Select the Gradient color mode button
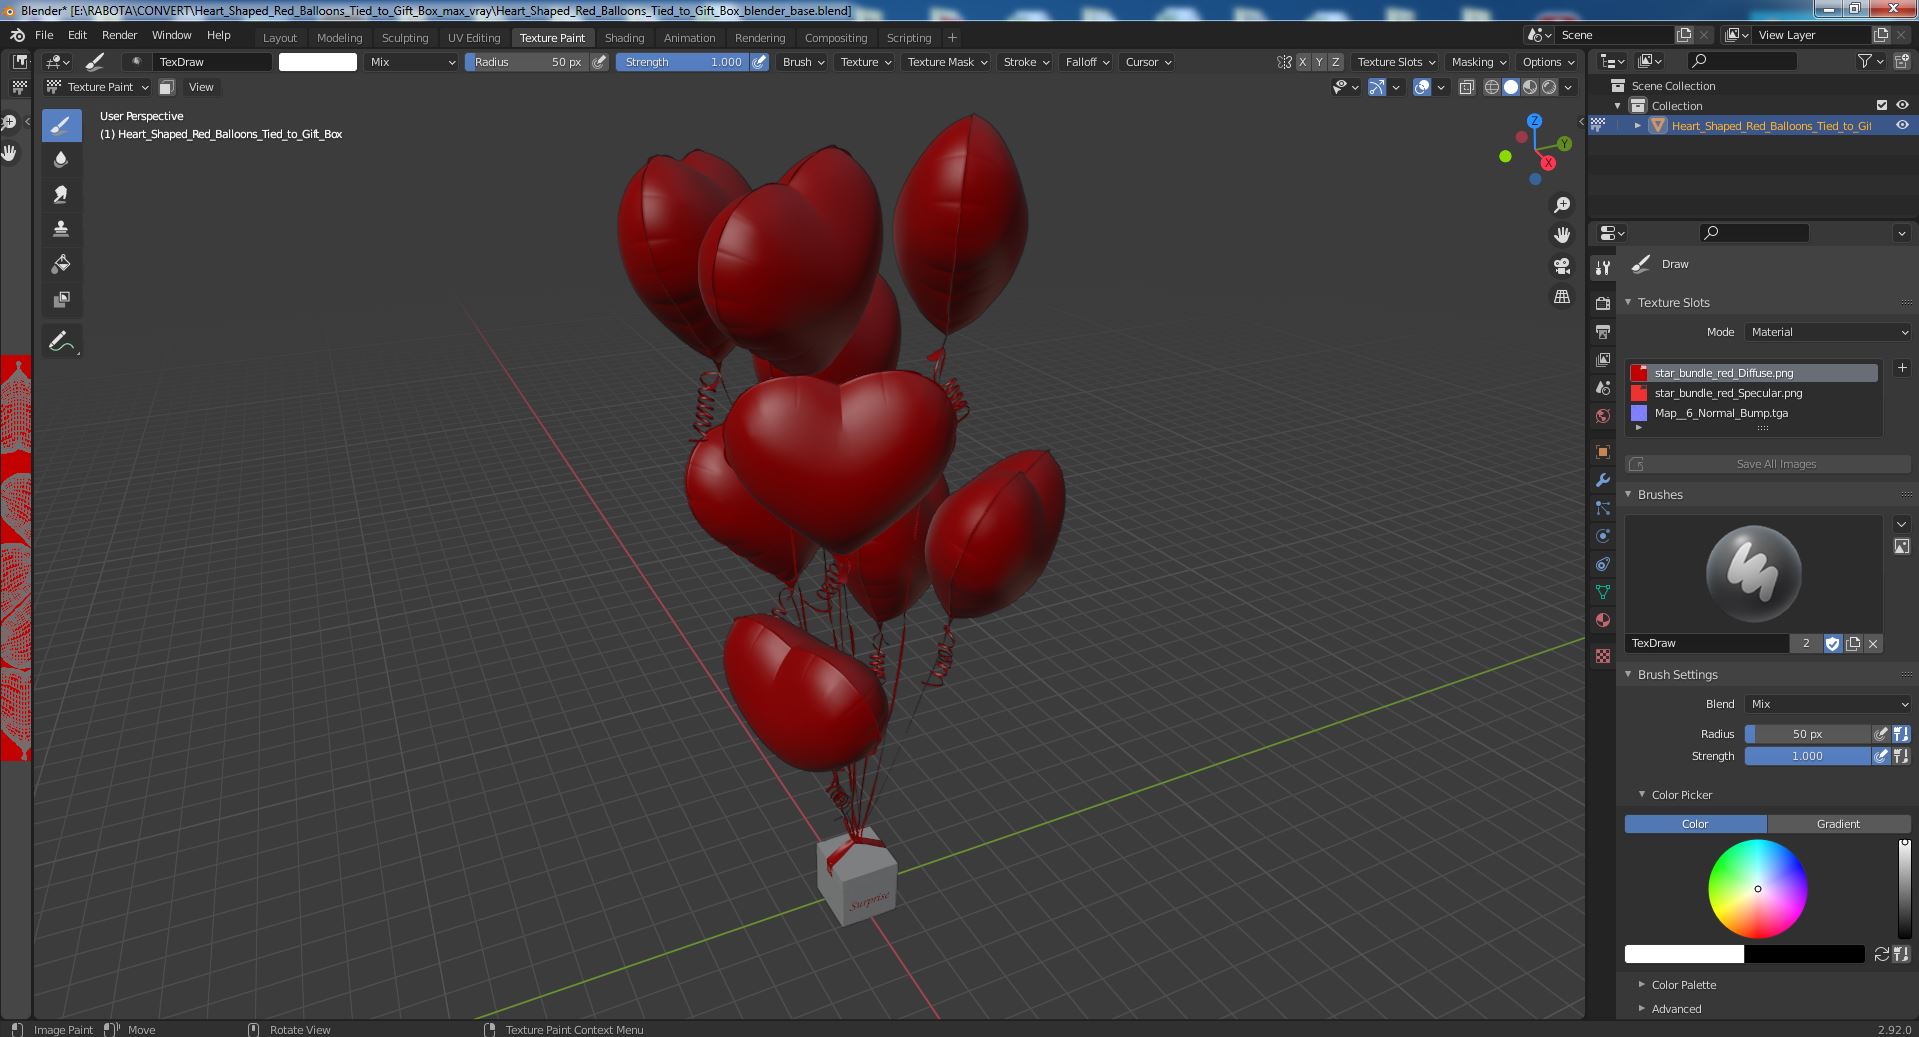This screenshot has width=1919, height=1037. pyautogui.click(x=1838, y=824)
